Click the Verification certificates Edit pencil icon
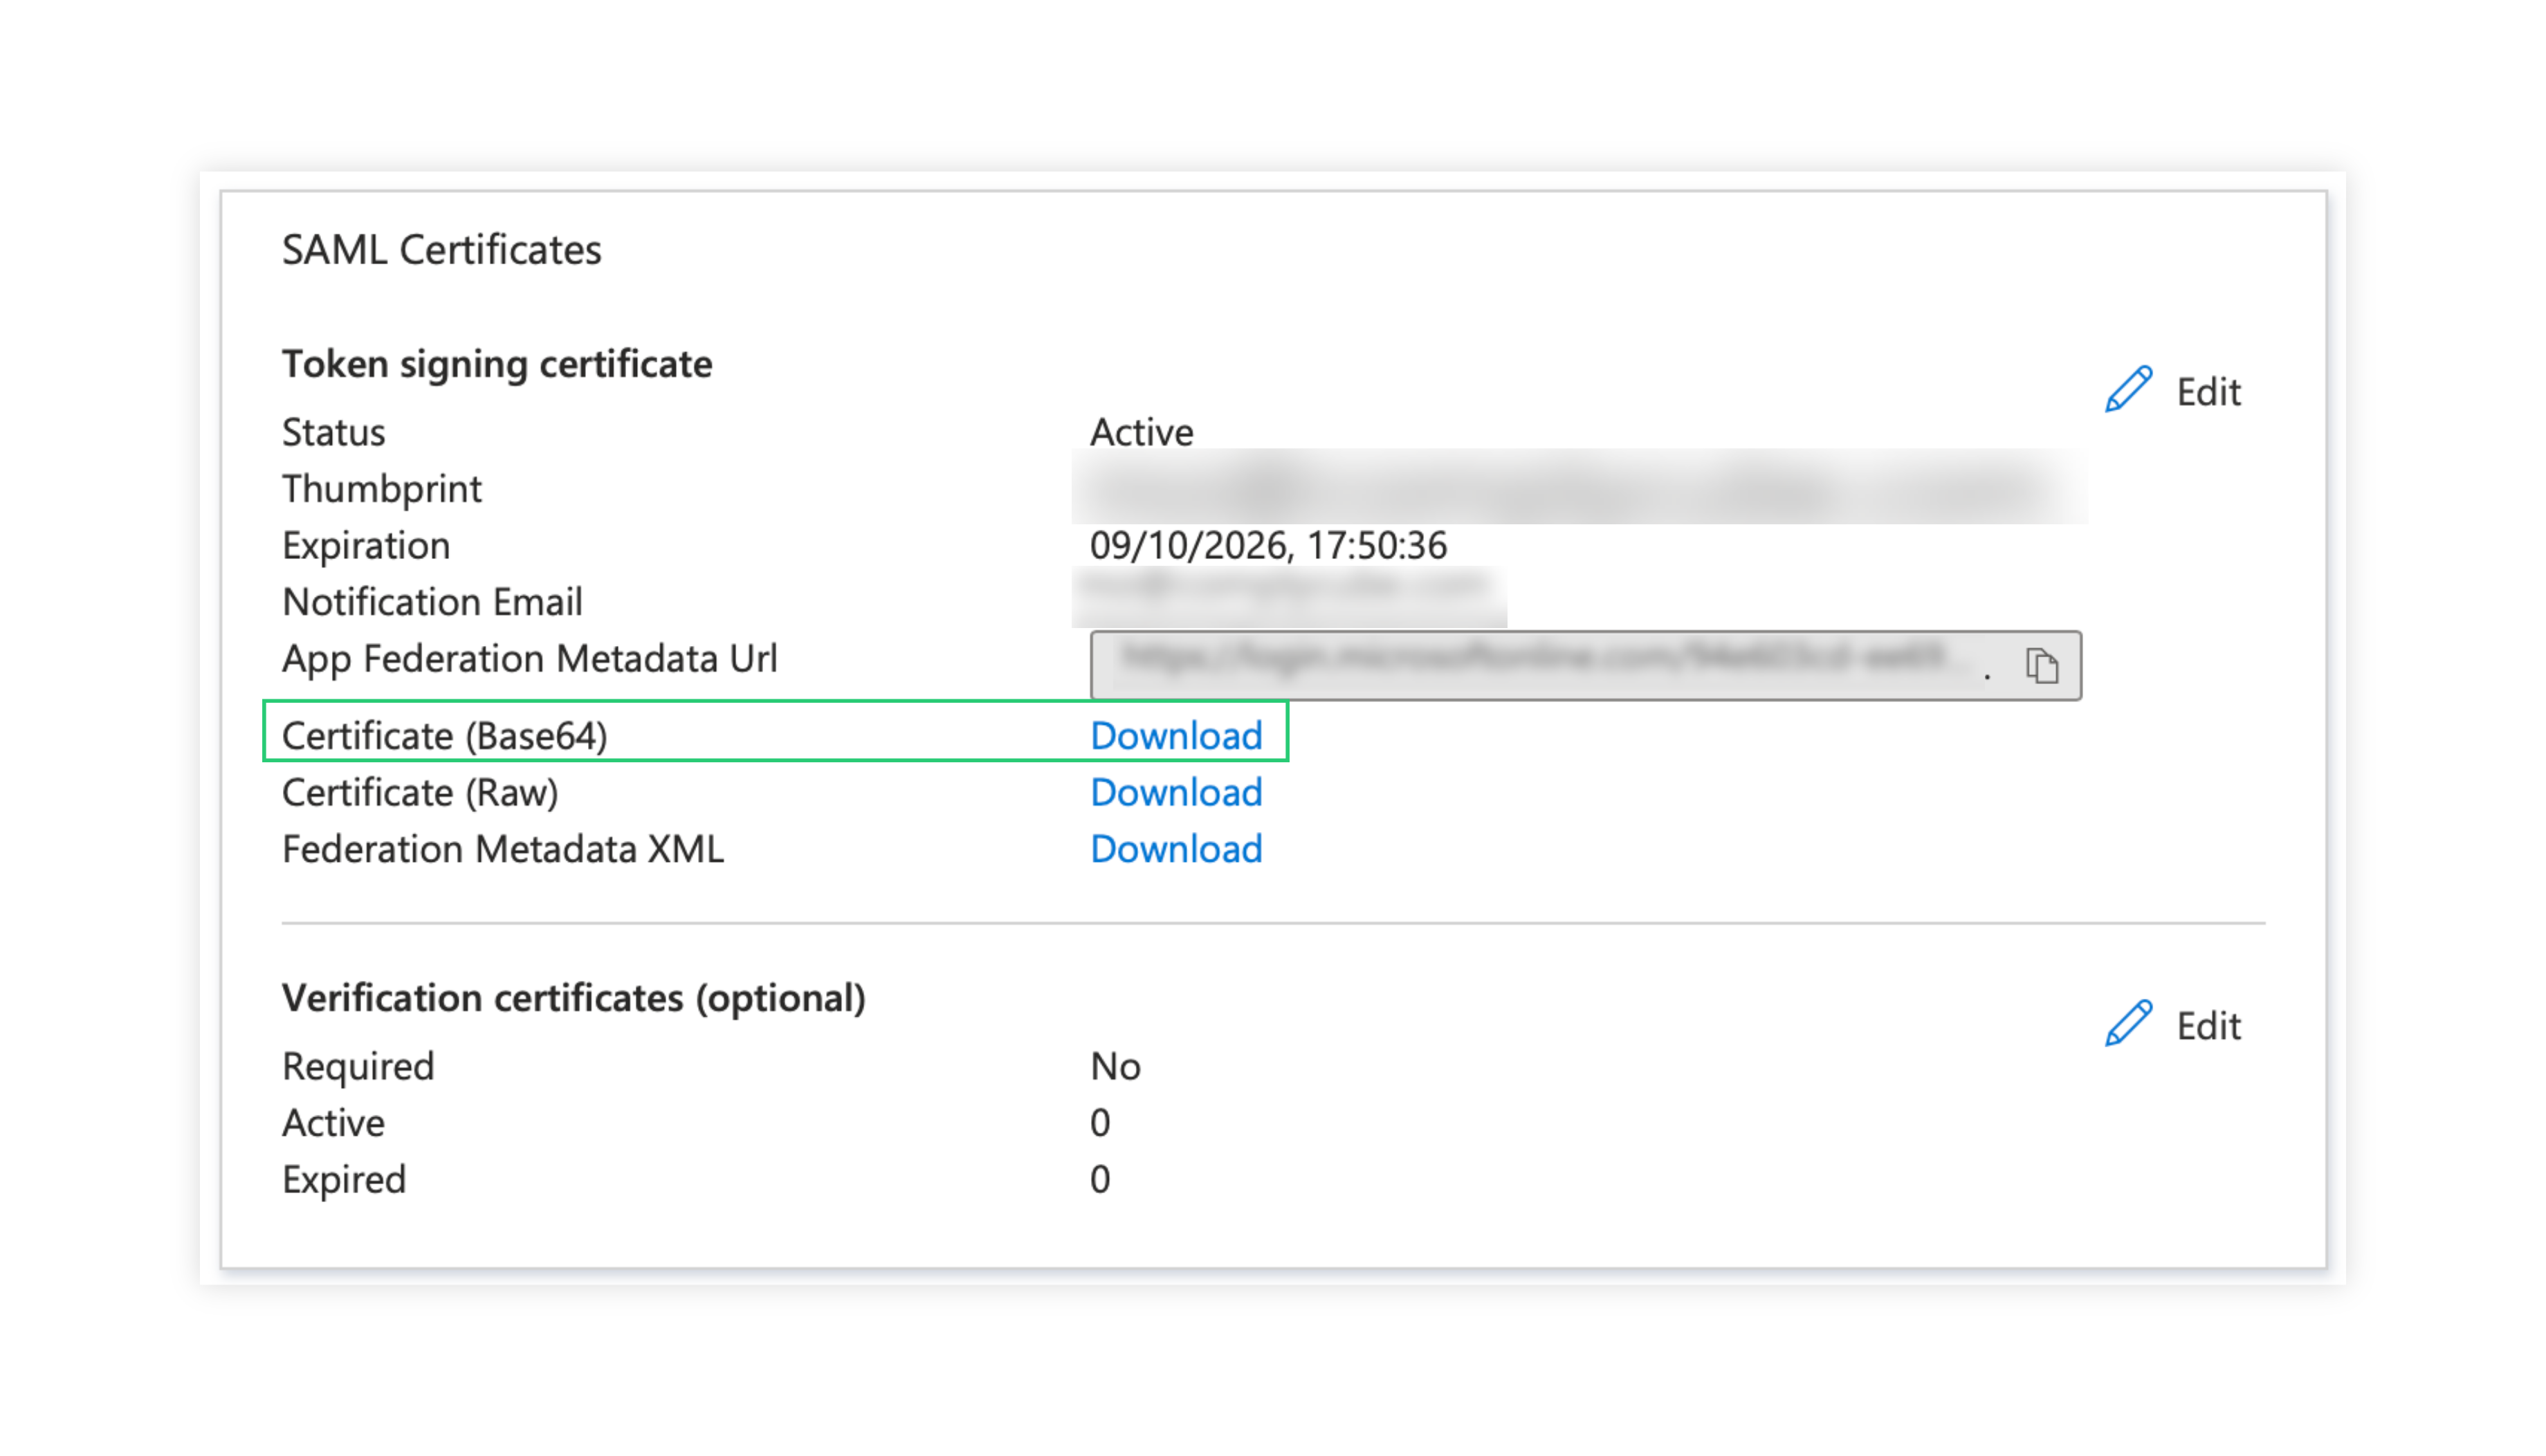2546x1456 pixels. coord(2128,1024)
